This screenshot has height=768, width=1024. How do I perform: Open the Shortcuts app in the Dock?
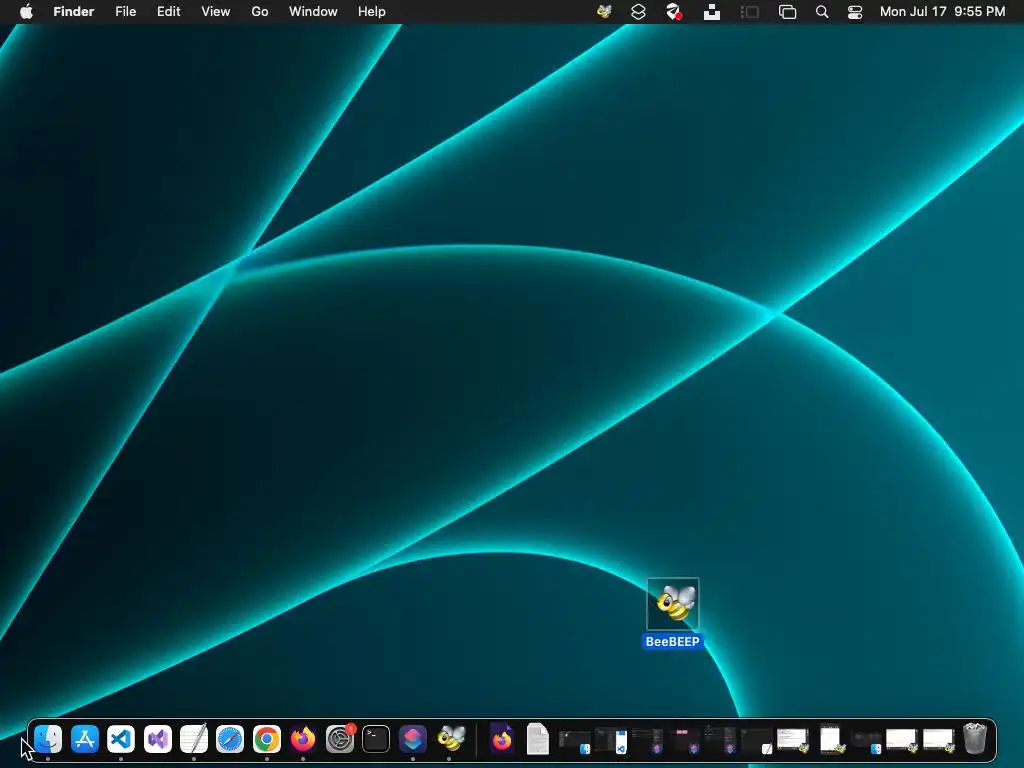coord(413,739)
